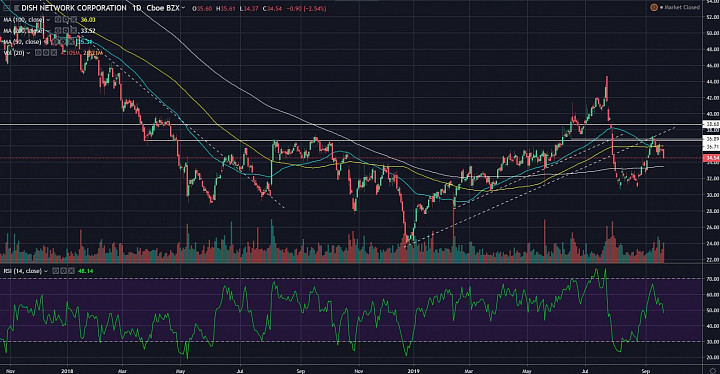The height and width of the screenshot is (374, 720).
Task: Click the square icon before the DISH title
Action: tap(17, 8)
